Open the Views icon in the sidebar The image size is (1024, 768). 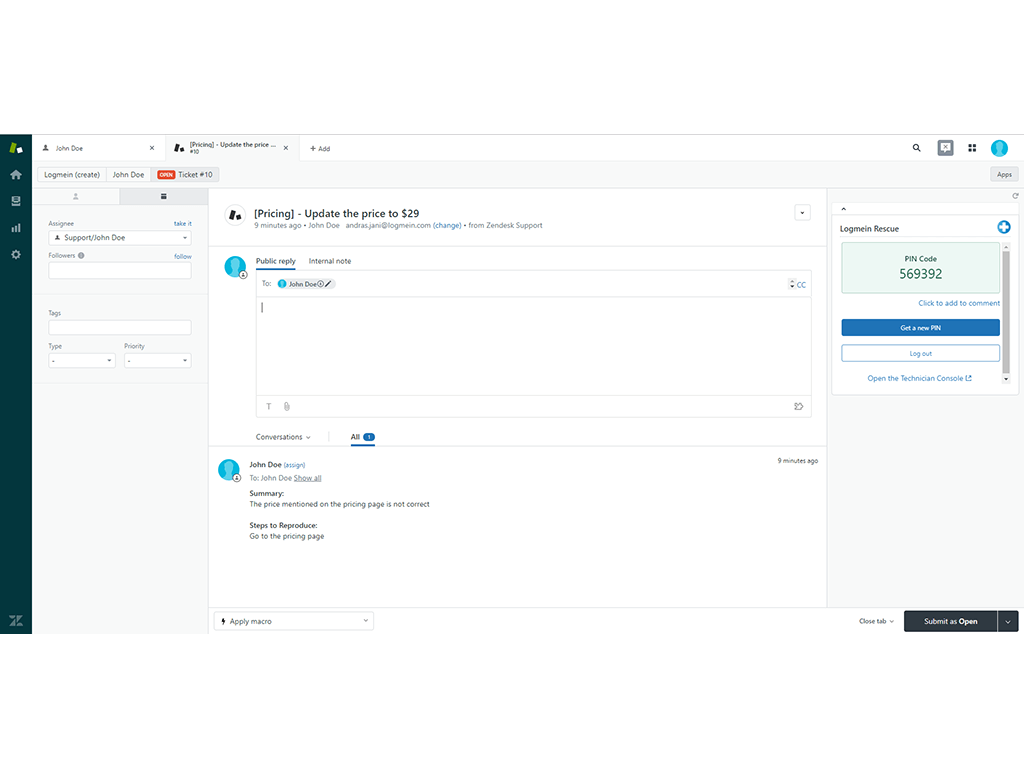point(16,201)
